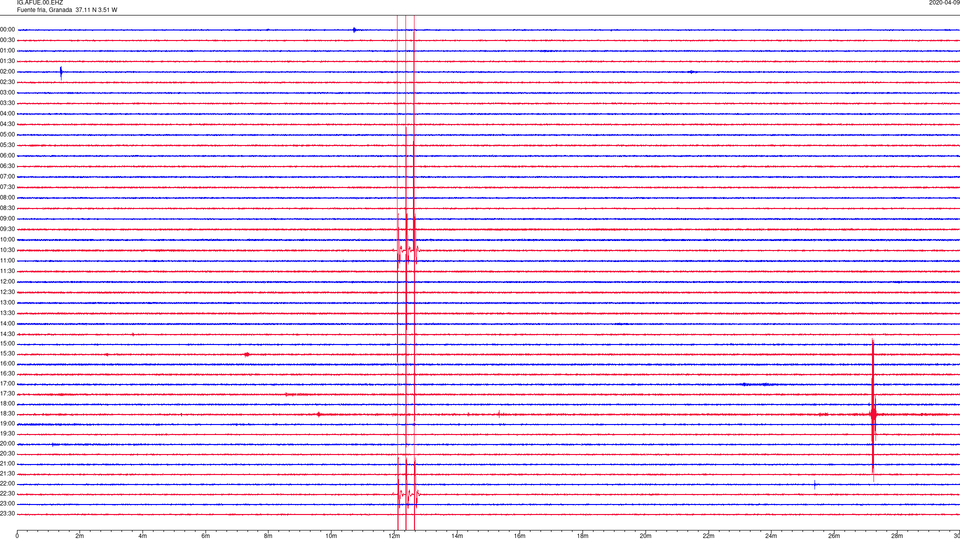Click the station code IG.AFUE.00.EHZ header
The image size is (960, 540).
(x=39, y=3)
